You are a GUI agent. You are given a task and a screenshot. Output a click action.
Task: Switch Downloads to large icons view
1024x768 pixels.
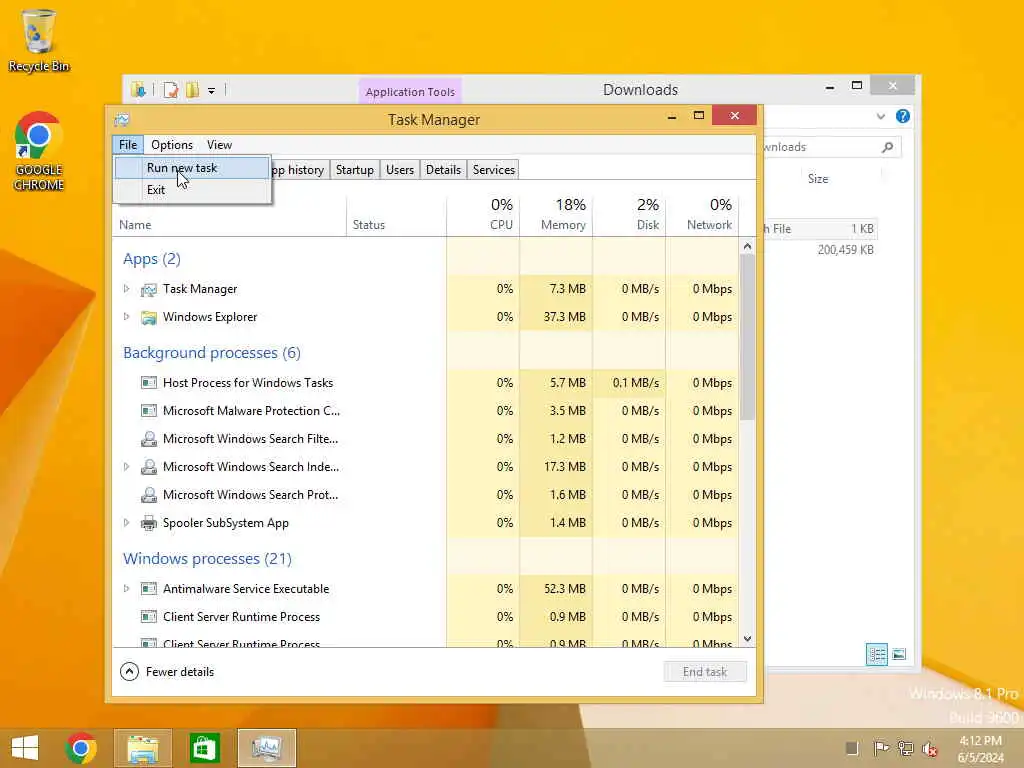click(x=899, y=654)
